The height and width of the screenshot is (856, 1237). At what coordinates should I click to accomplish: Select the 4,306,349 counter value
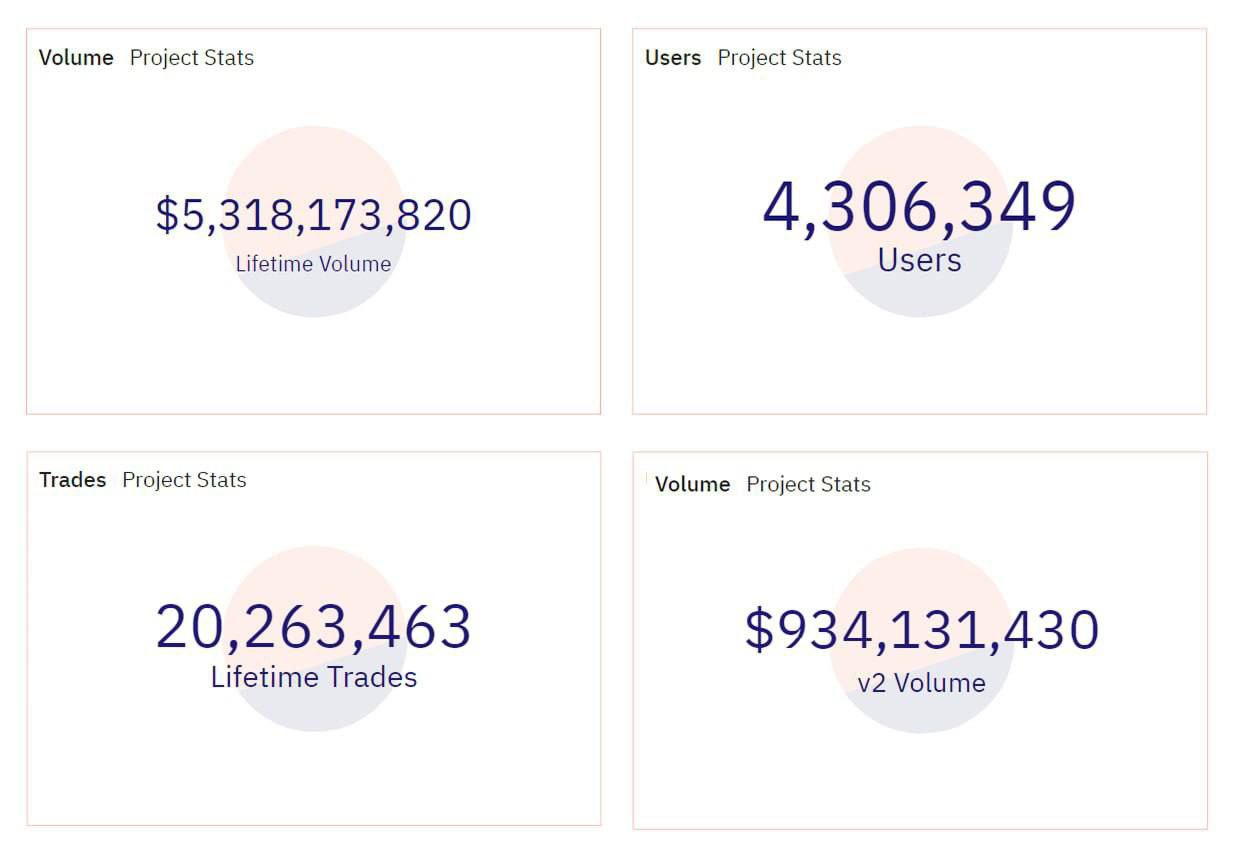[x=919, y=207]
